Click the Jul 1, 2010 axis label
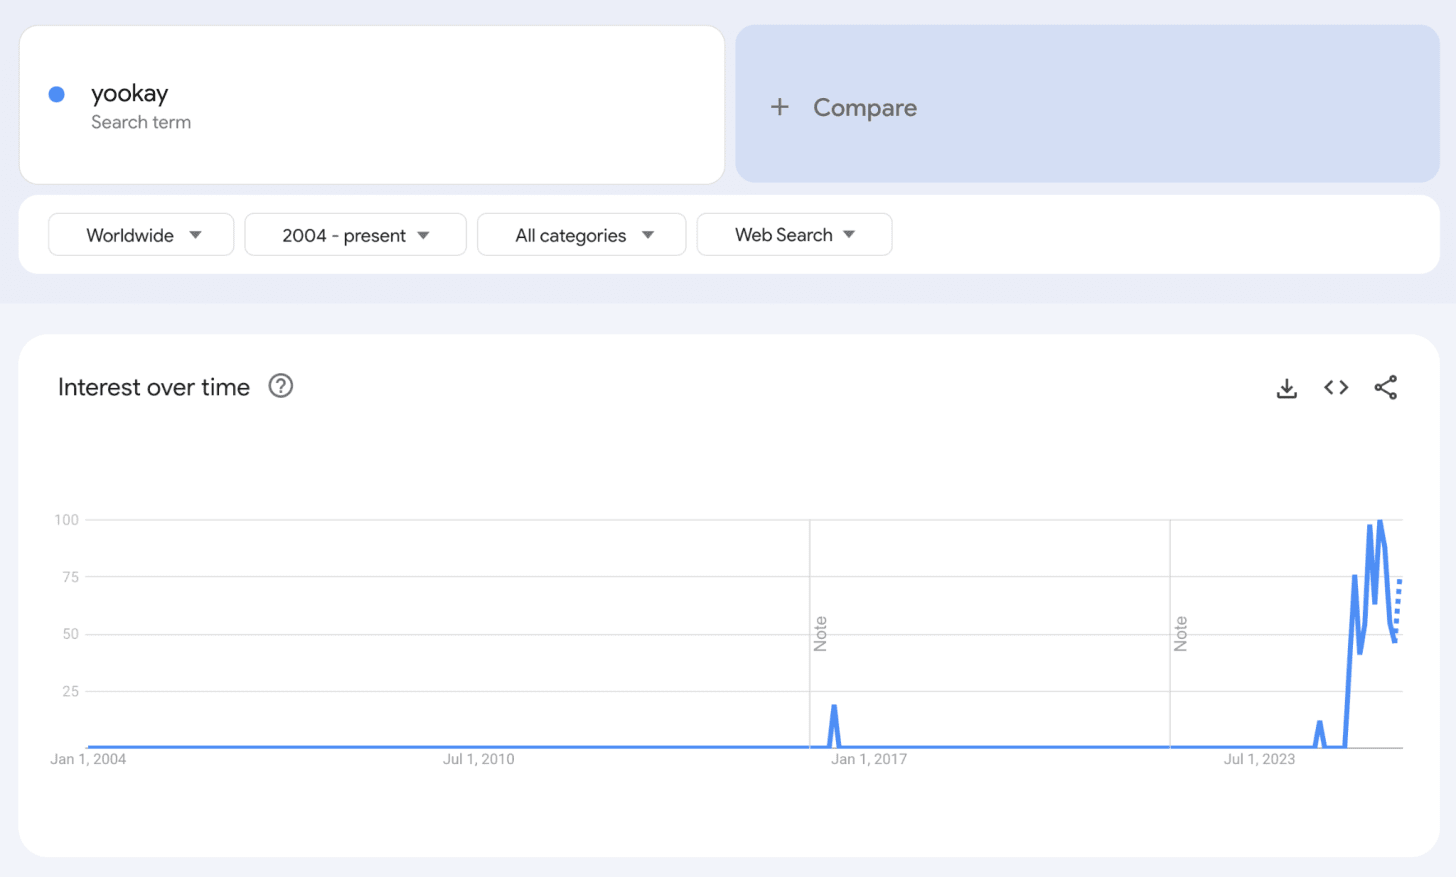The image size is (1456, 877). (479, 759)
